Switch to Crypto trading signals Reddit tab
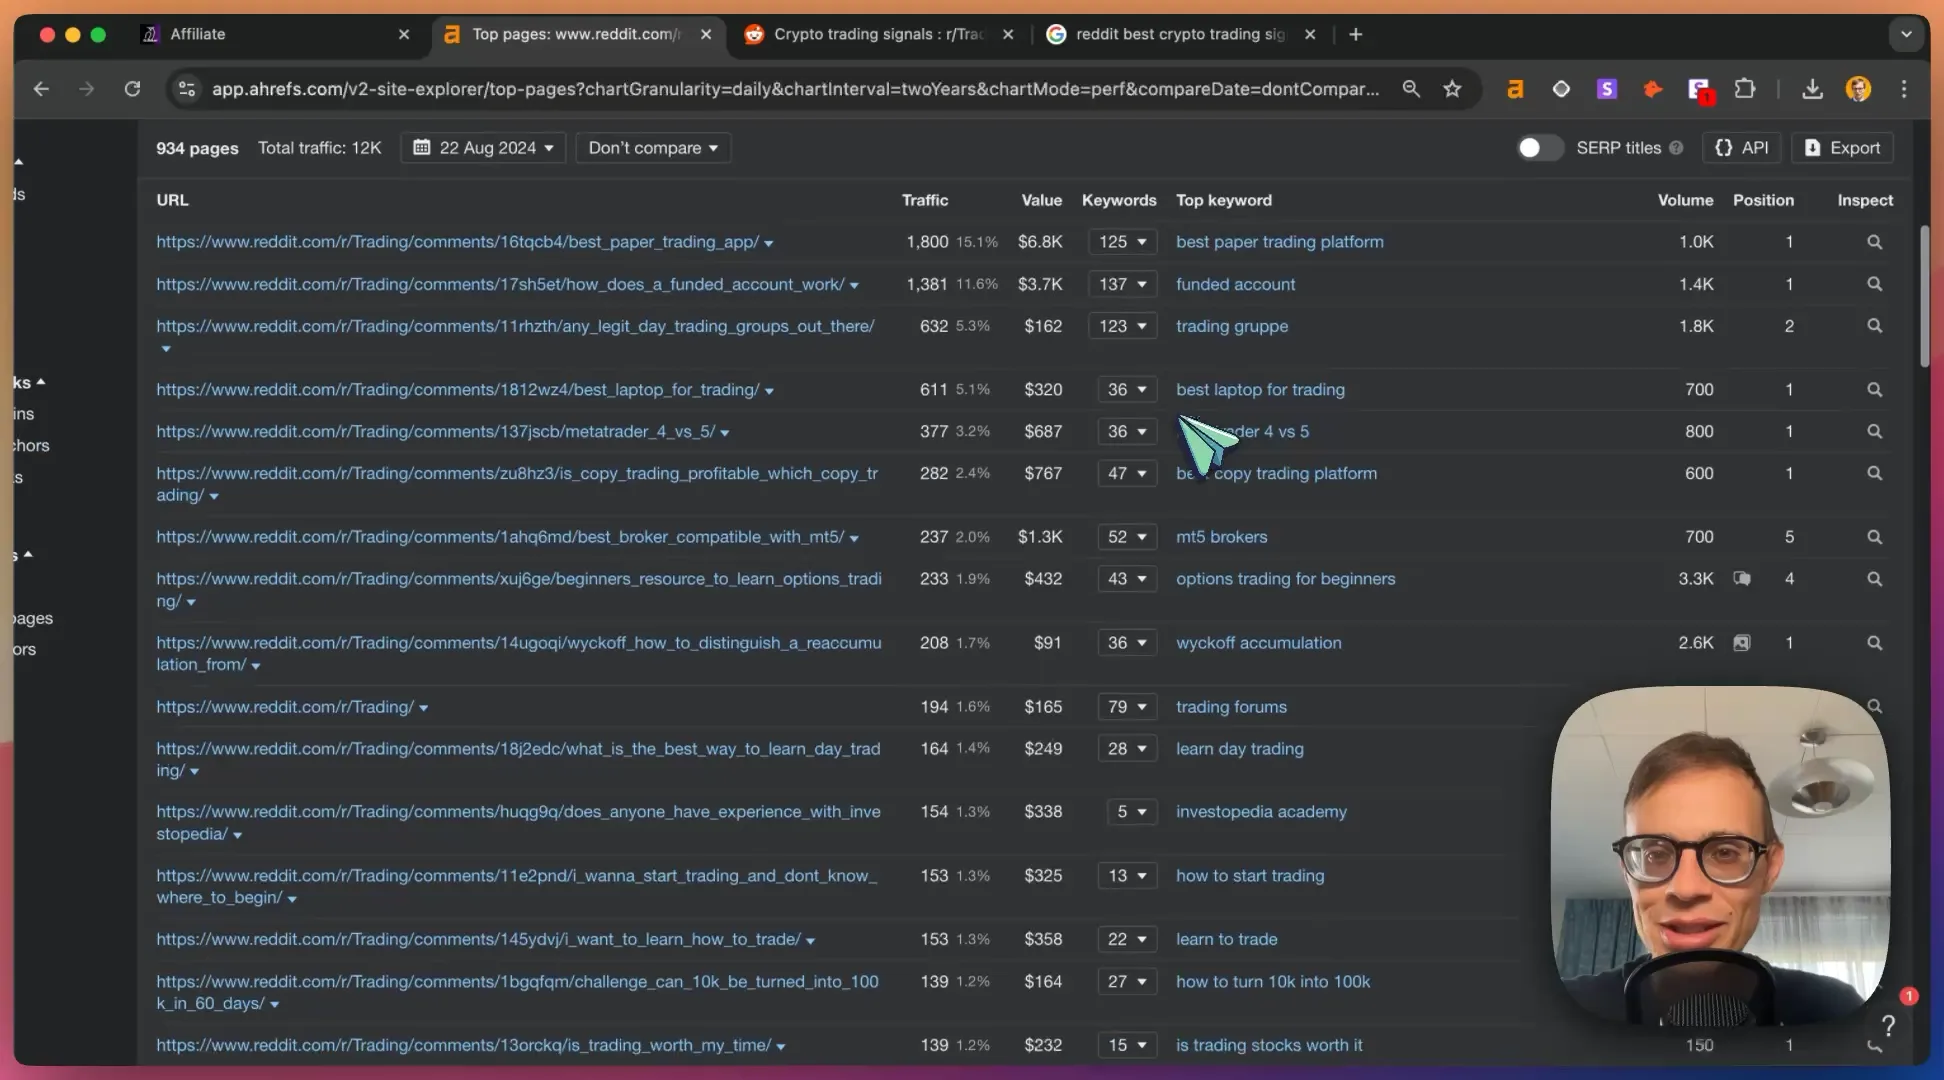 pos(878,34)
